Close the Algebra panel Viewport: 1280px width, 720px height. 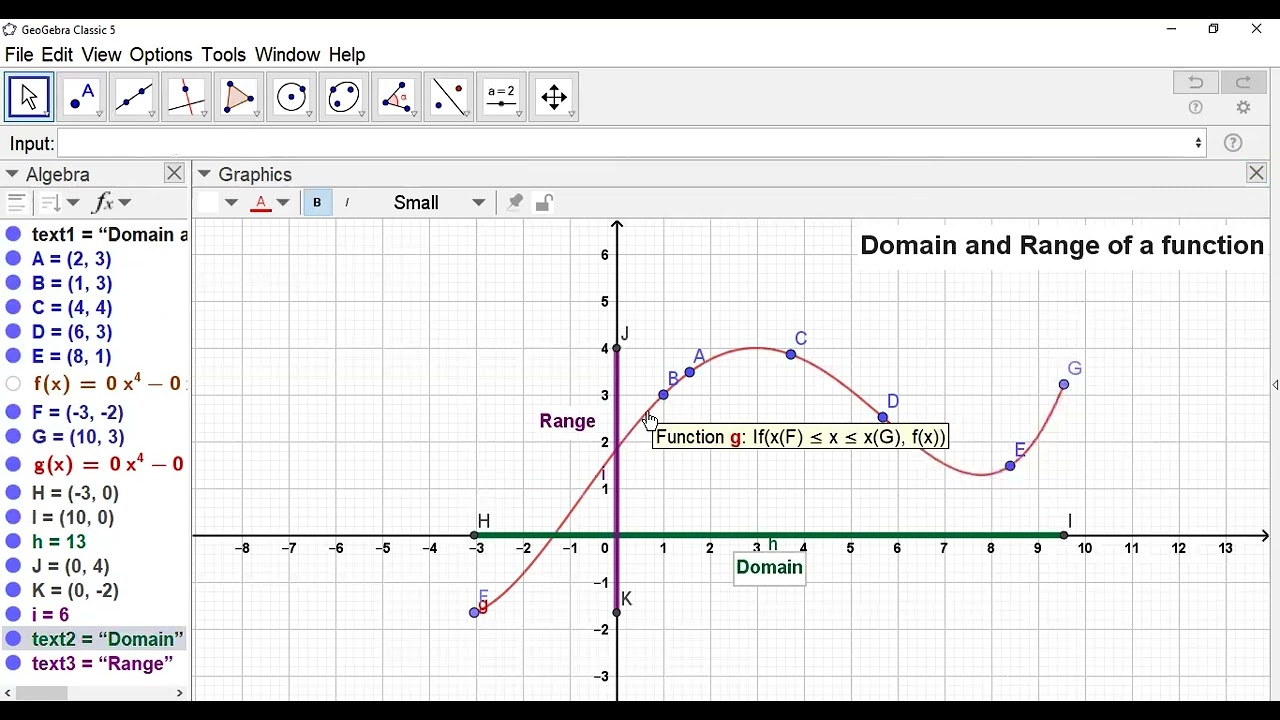coord(174,173)
